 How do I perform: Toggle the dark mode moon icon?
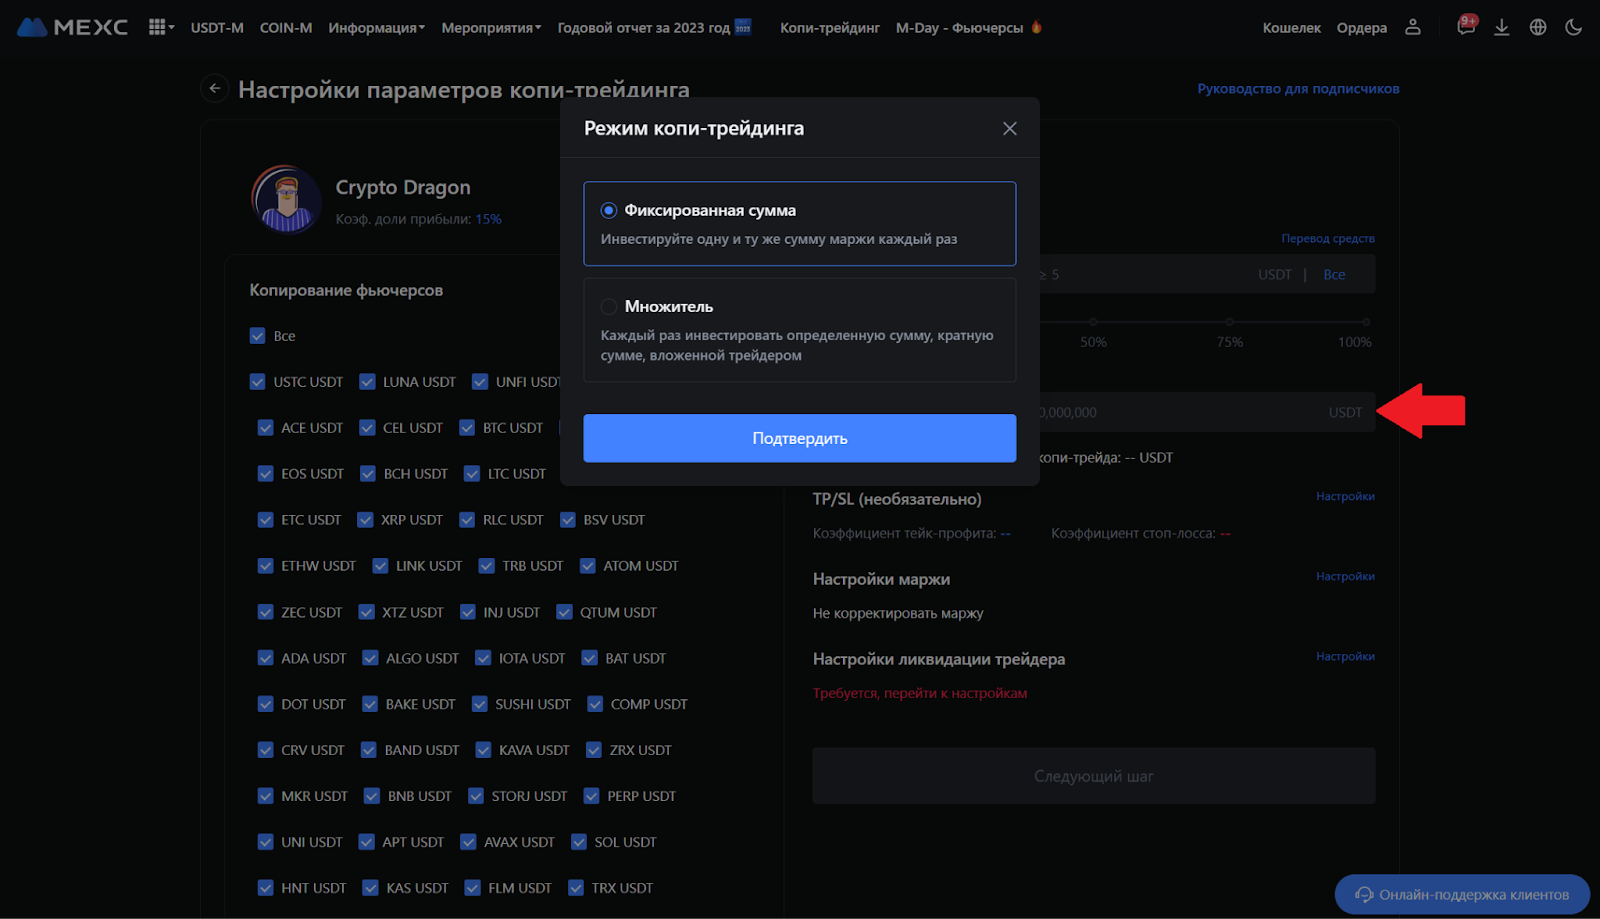pyautogui.click(x=1573, y=27)
